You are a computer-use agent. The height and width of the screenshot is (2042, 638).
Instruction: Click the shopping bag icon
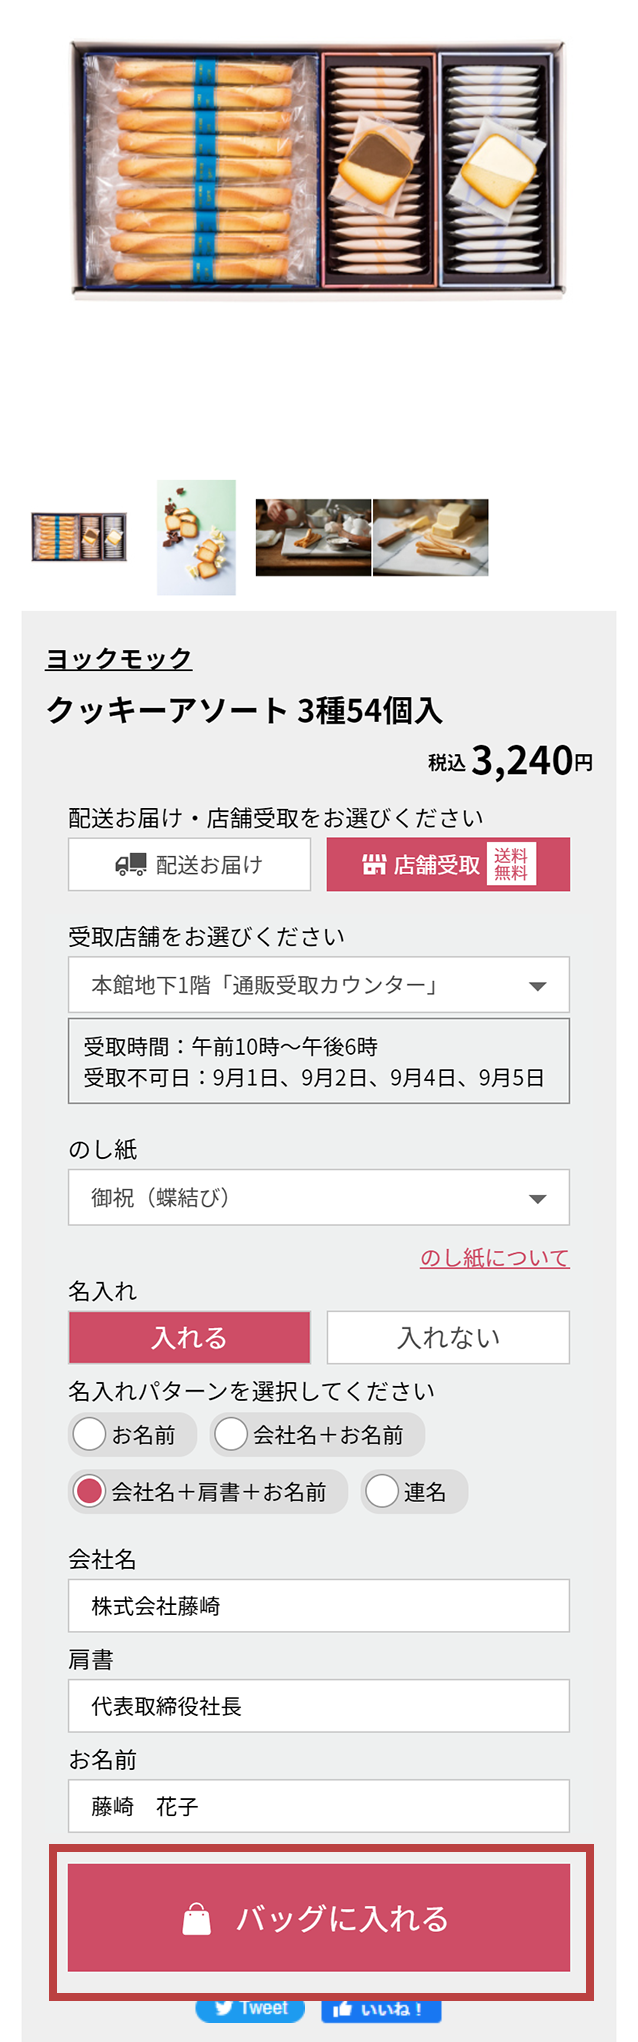[197, 1920]
